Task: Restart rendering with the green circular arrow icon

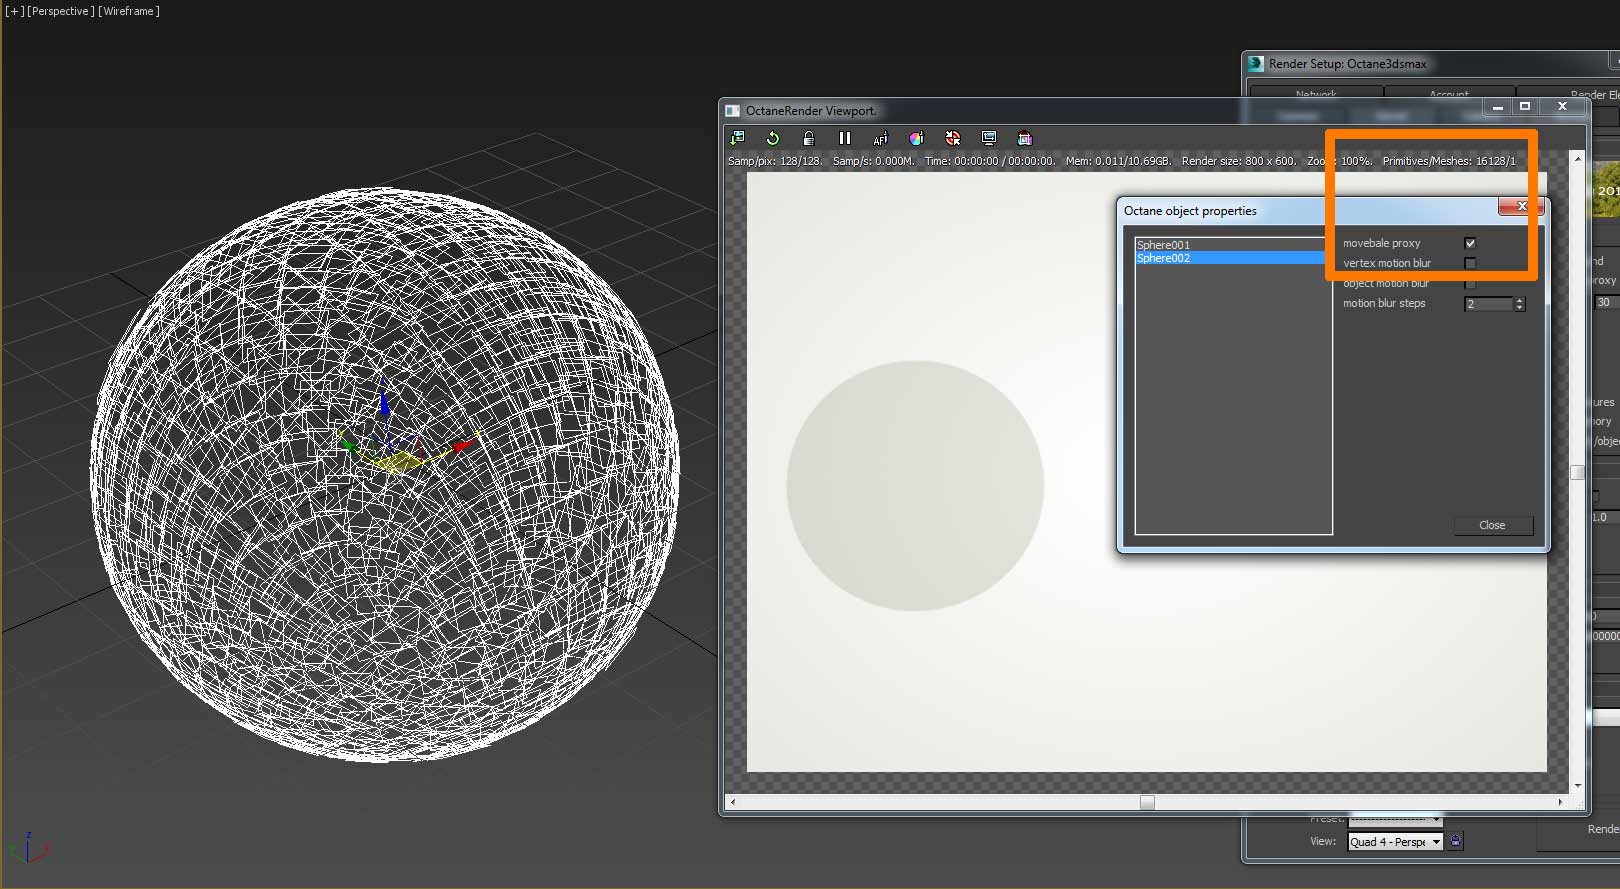Action: pos(772,138)
